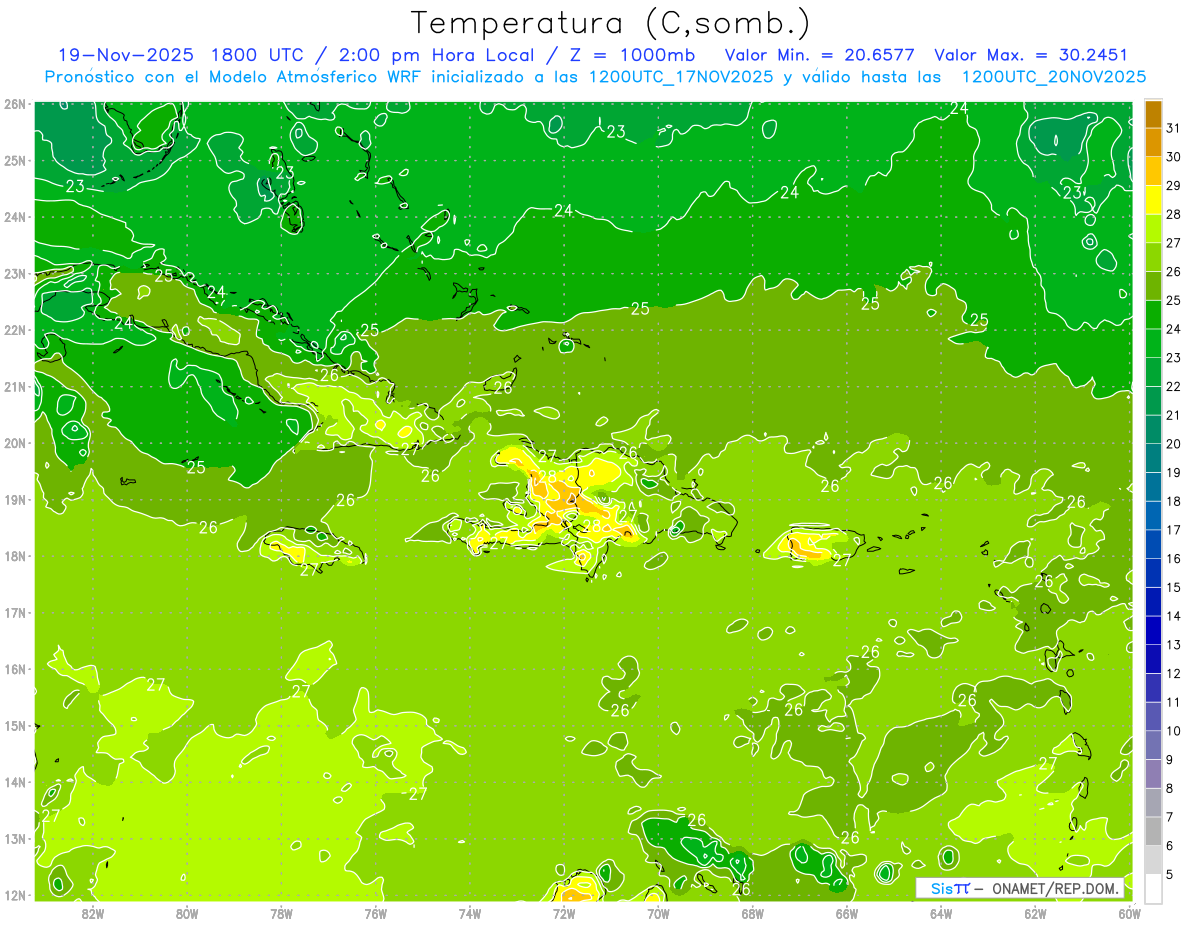Click the 16N latitude axis label
The width and height of the screenshot is (1200, 927).
coord(15,669)
